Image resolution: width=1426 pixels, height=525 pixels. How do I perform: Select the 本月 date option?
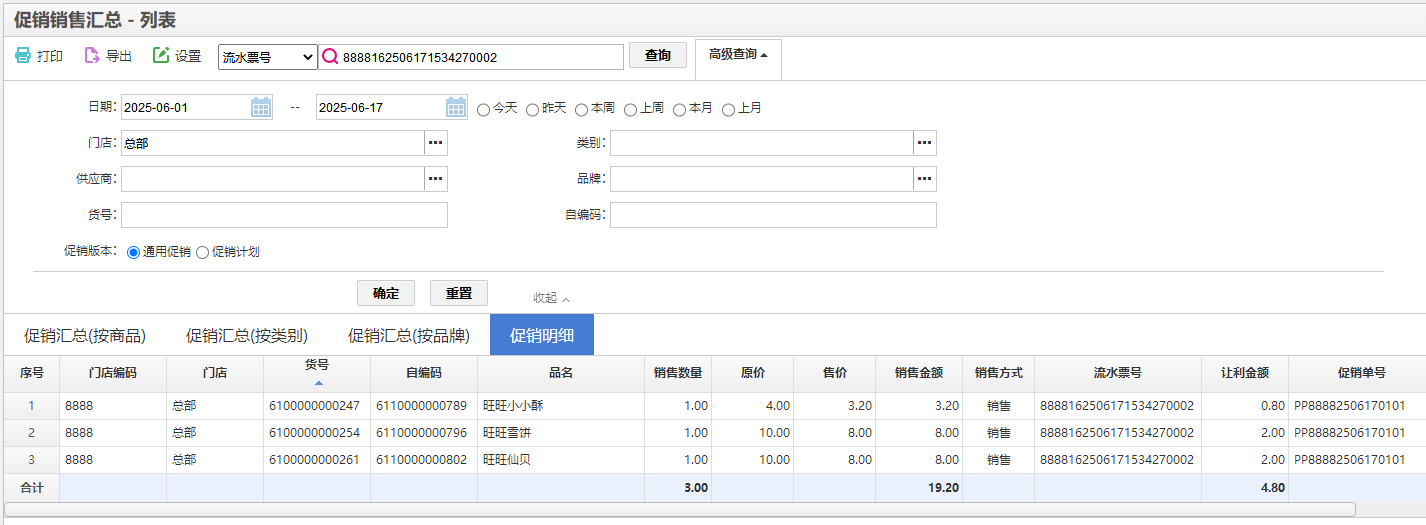pos(680,109)
